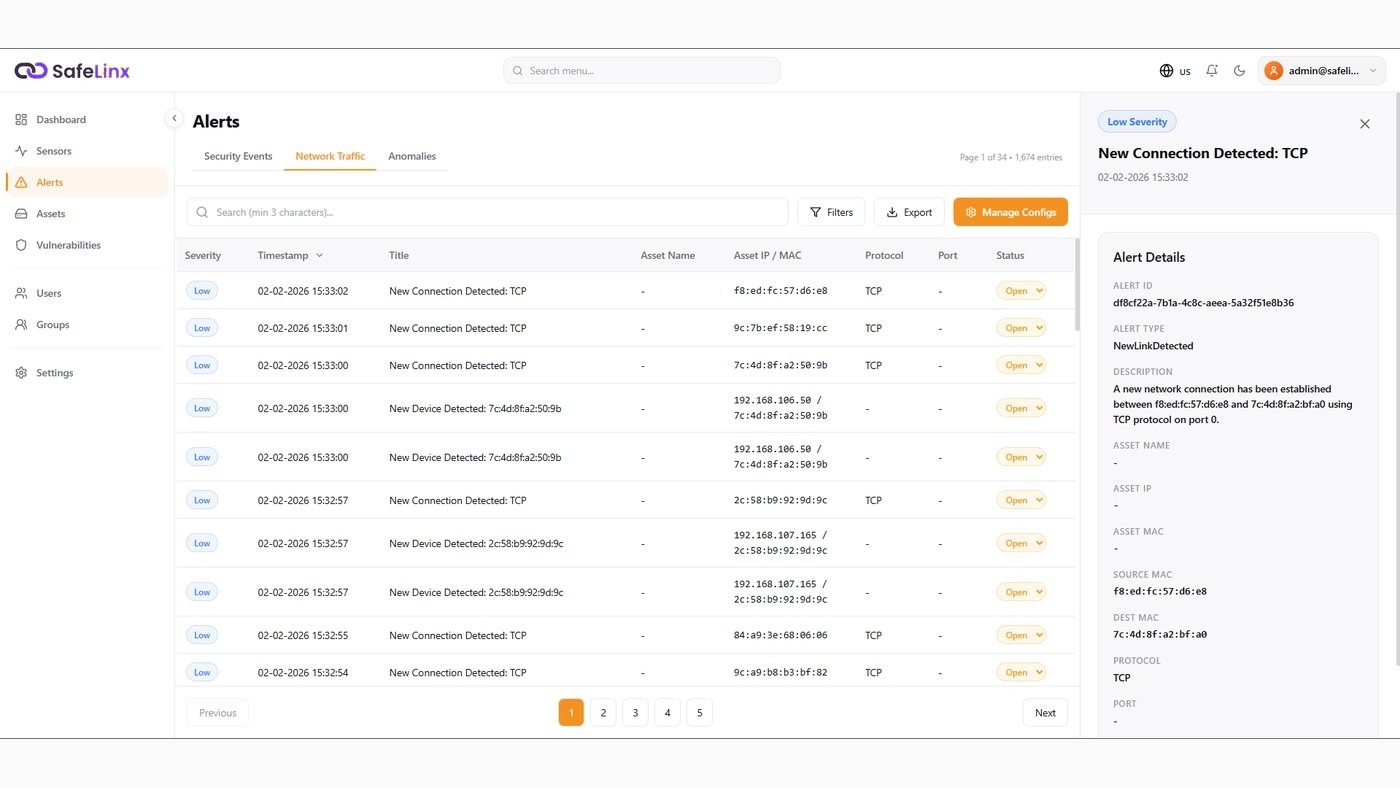
Task: Click the Previous page button
Action: pos(218,712)
